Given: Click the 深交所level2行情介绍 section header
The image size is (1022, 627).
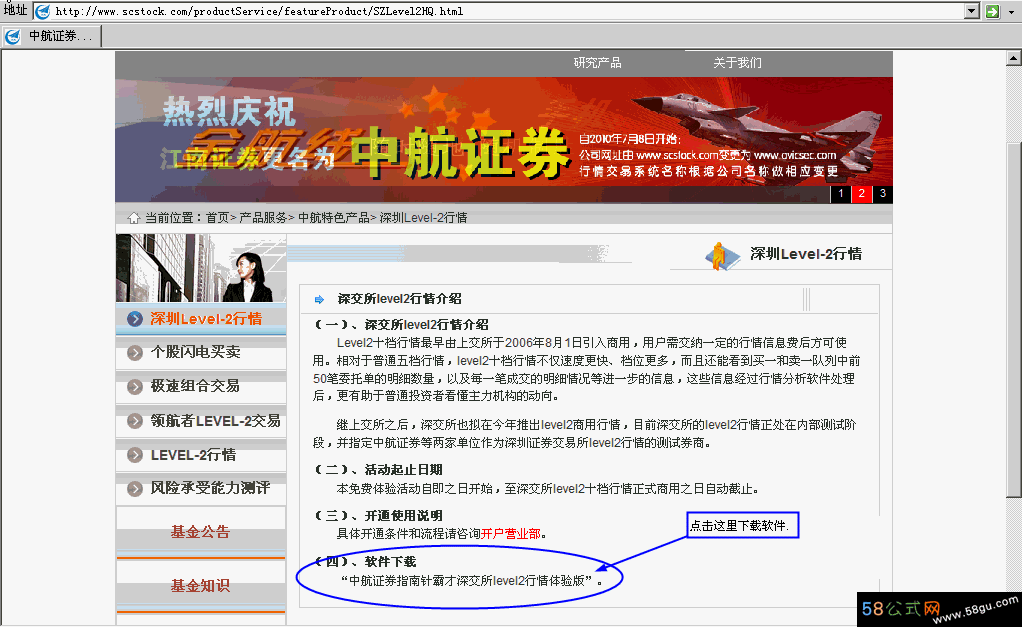Looking at the screenshot, I should pos(400,299).
